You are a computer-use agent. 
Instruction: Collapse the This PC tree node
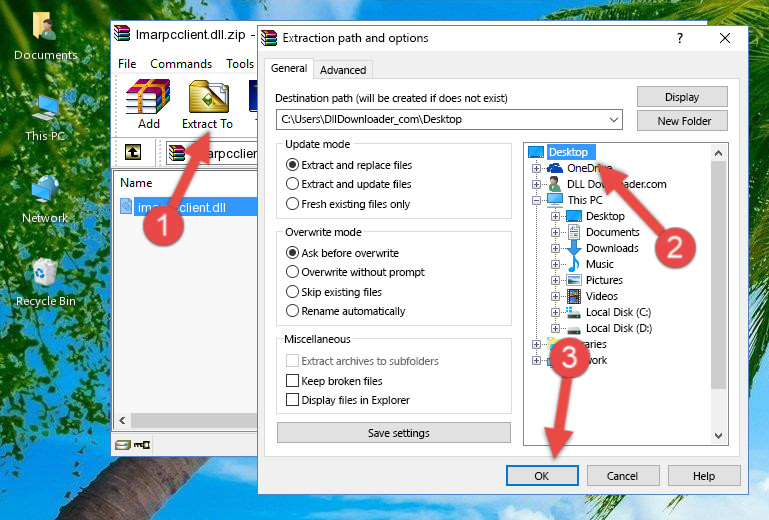[x=537, y=200]
